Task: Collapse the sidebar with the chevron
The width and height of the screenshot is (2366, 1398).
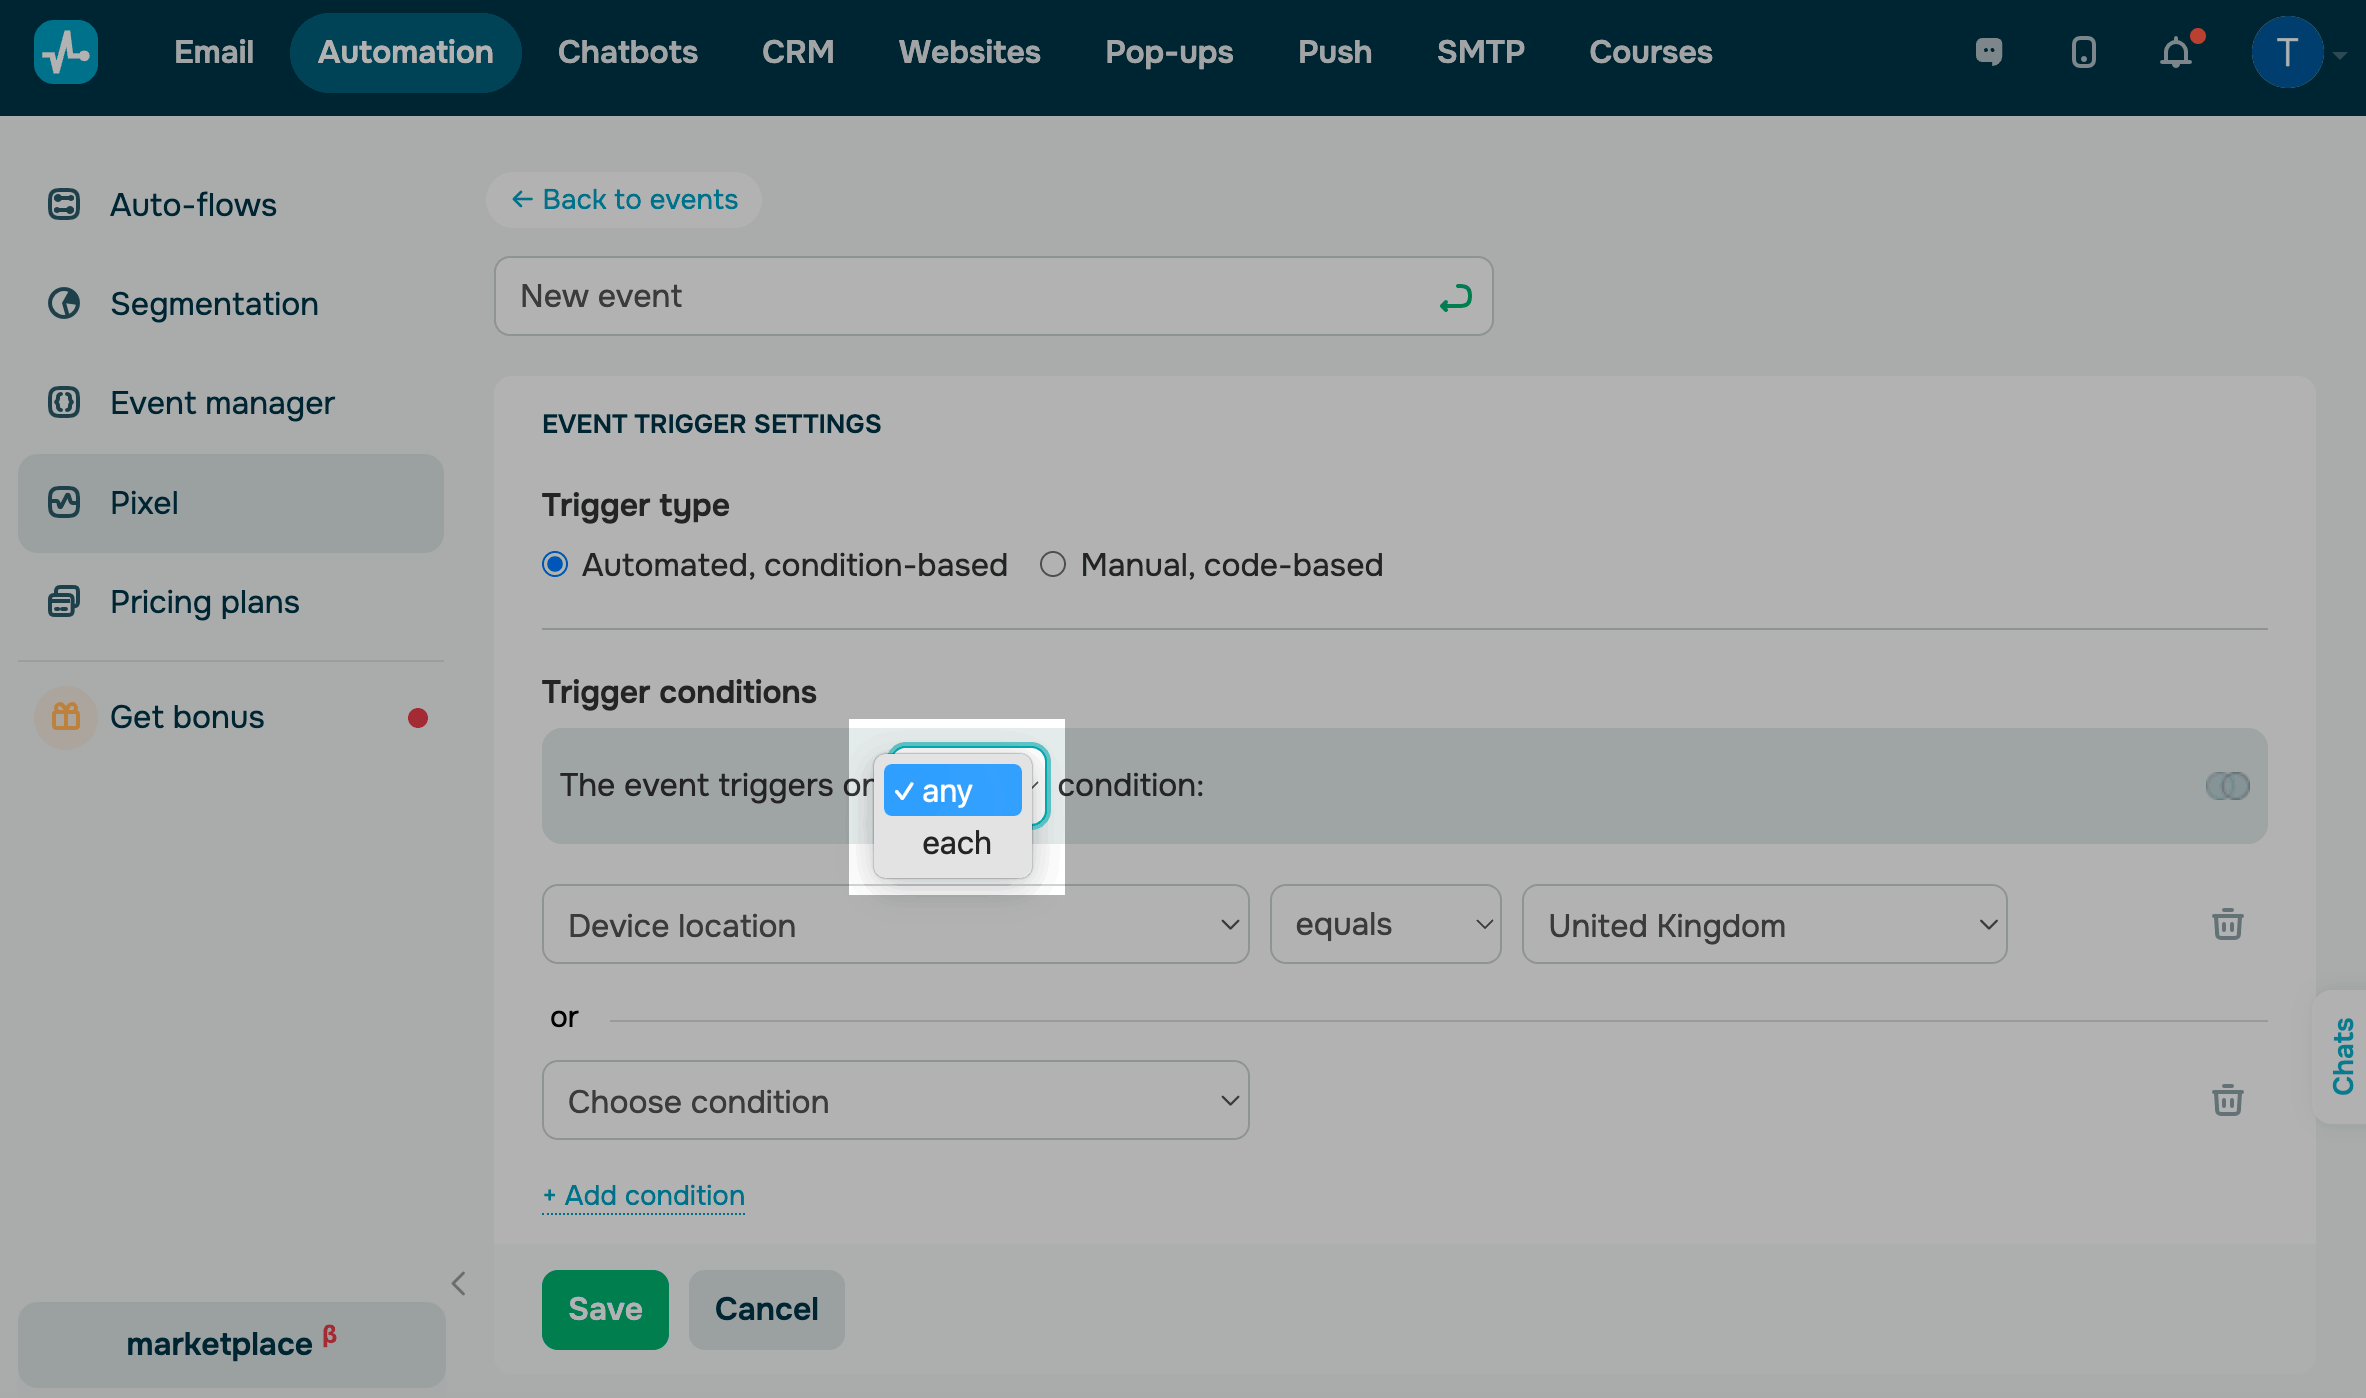Action: click(x=459, y=1283)
